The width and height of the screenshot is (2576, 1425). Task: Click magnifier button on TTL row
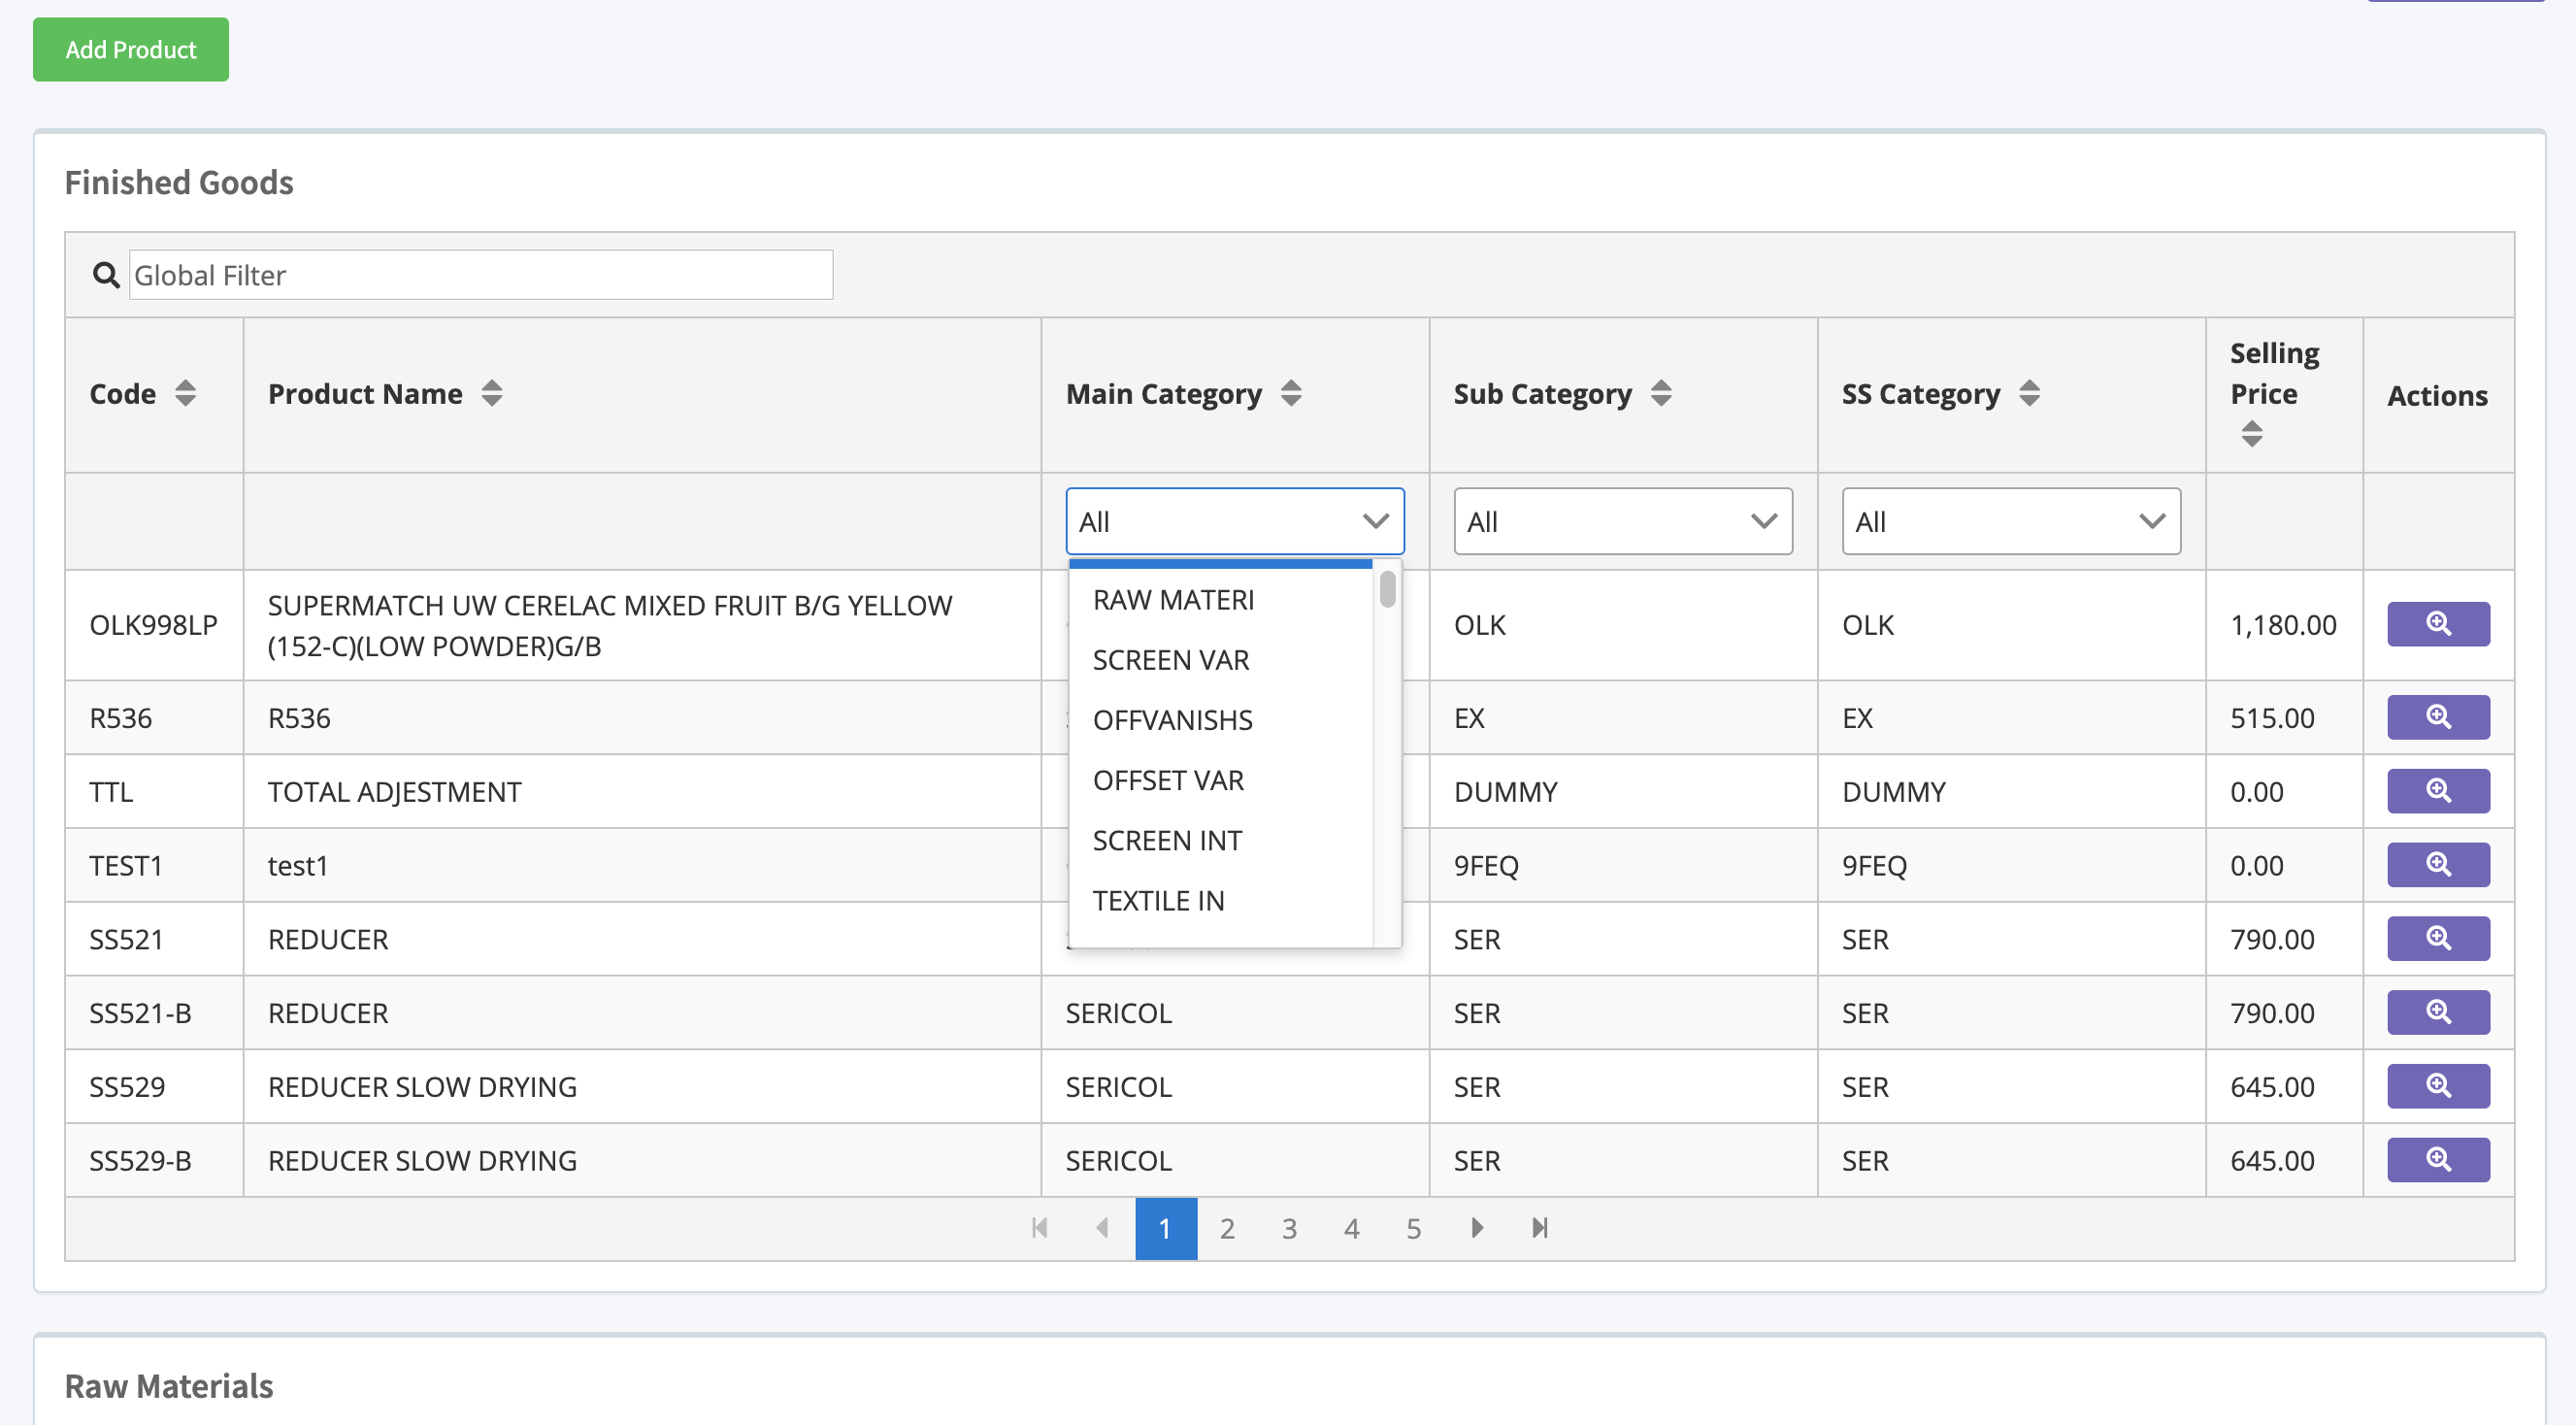[x=2437, y=791]
